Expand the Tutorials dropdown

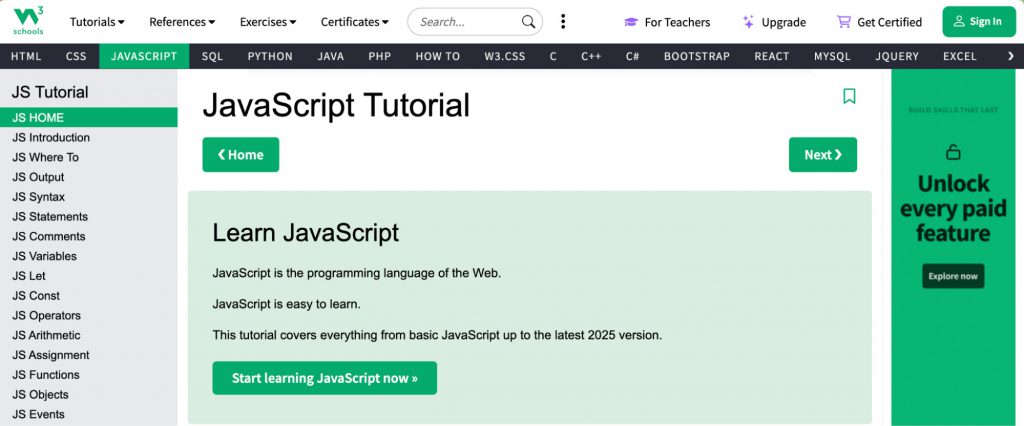coord(97,22)
